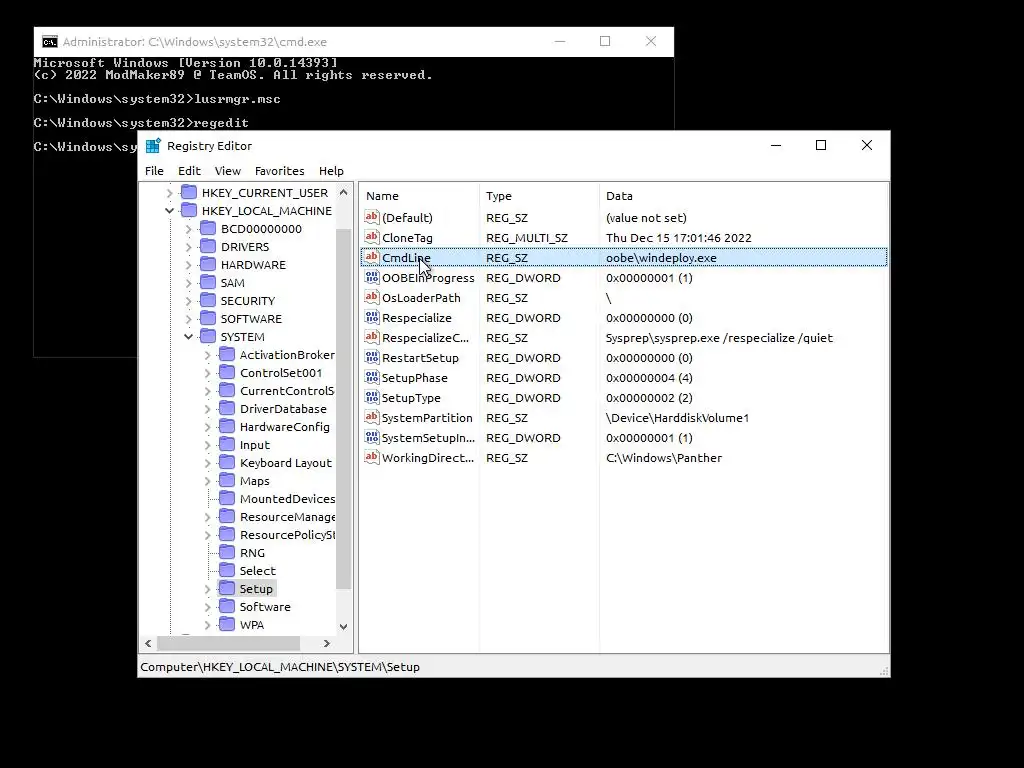Sort values by the Type column header
The height and width of the screenshot is (768, 1024).
[x=539, y=196]
